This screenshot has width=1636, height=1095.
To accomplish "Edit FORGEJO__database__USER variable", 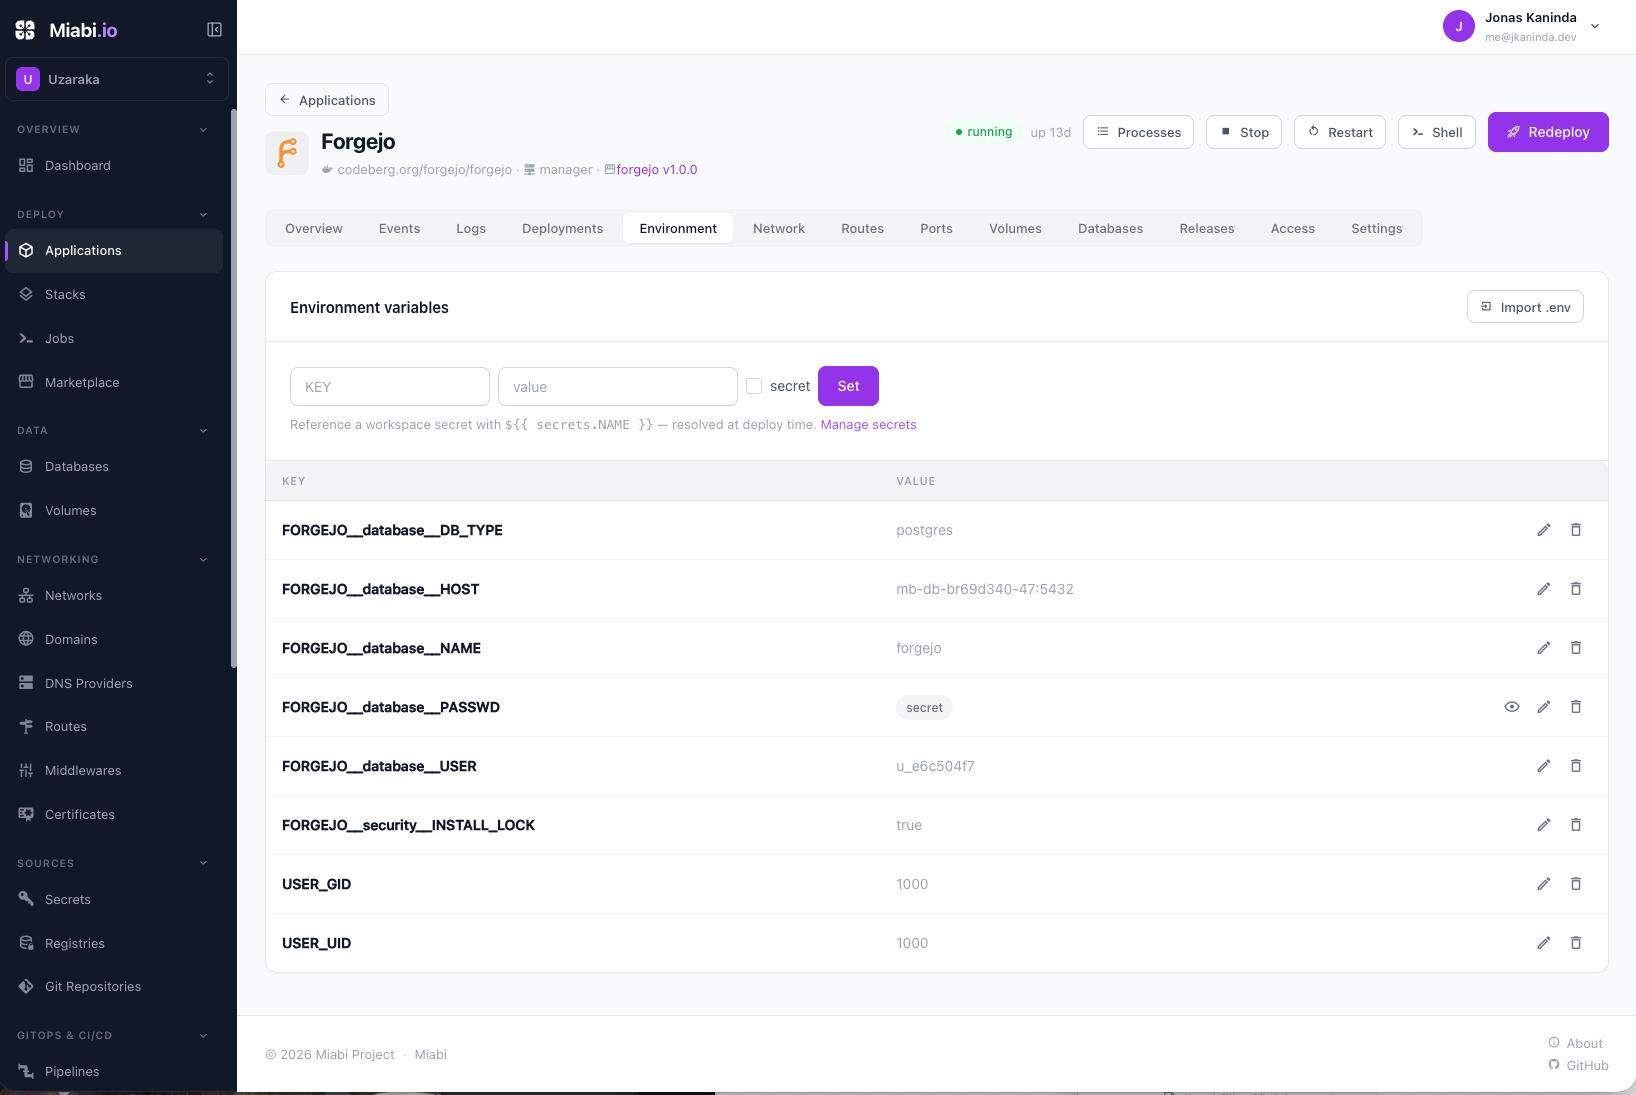I will pos(1544,766).
